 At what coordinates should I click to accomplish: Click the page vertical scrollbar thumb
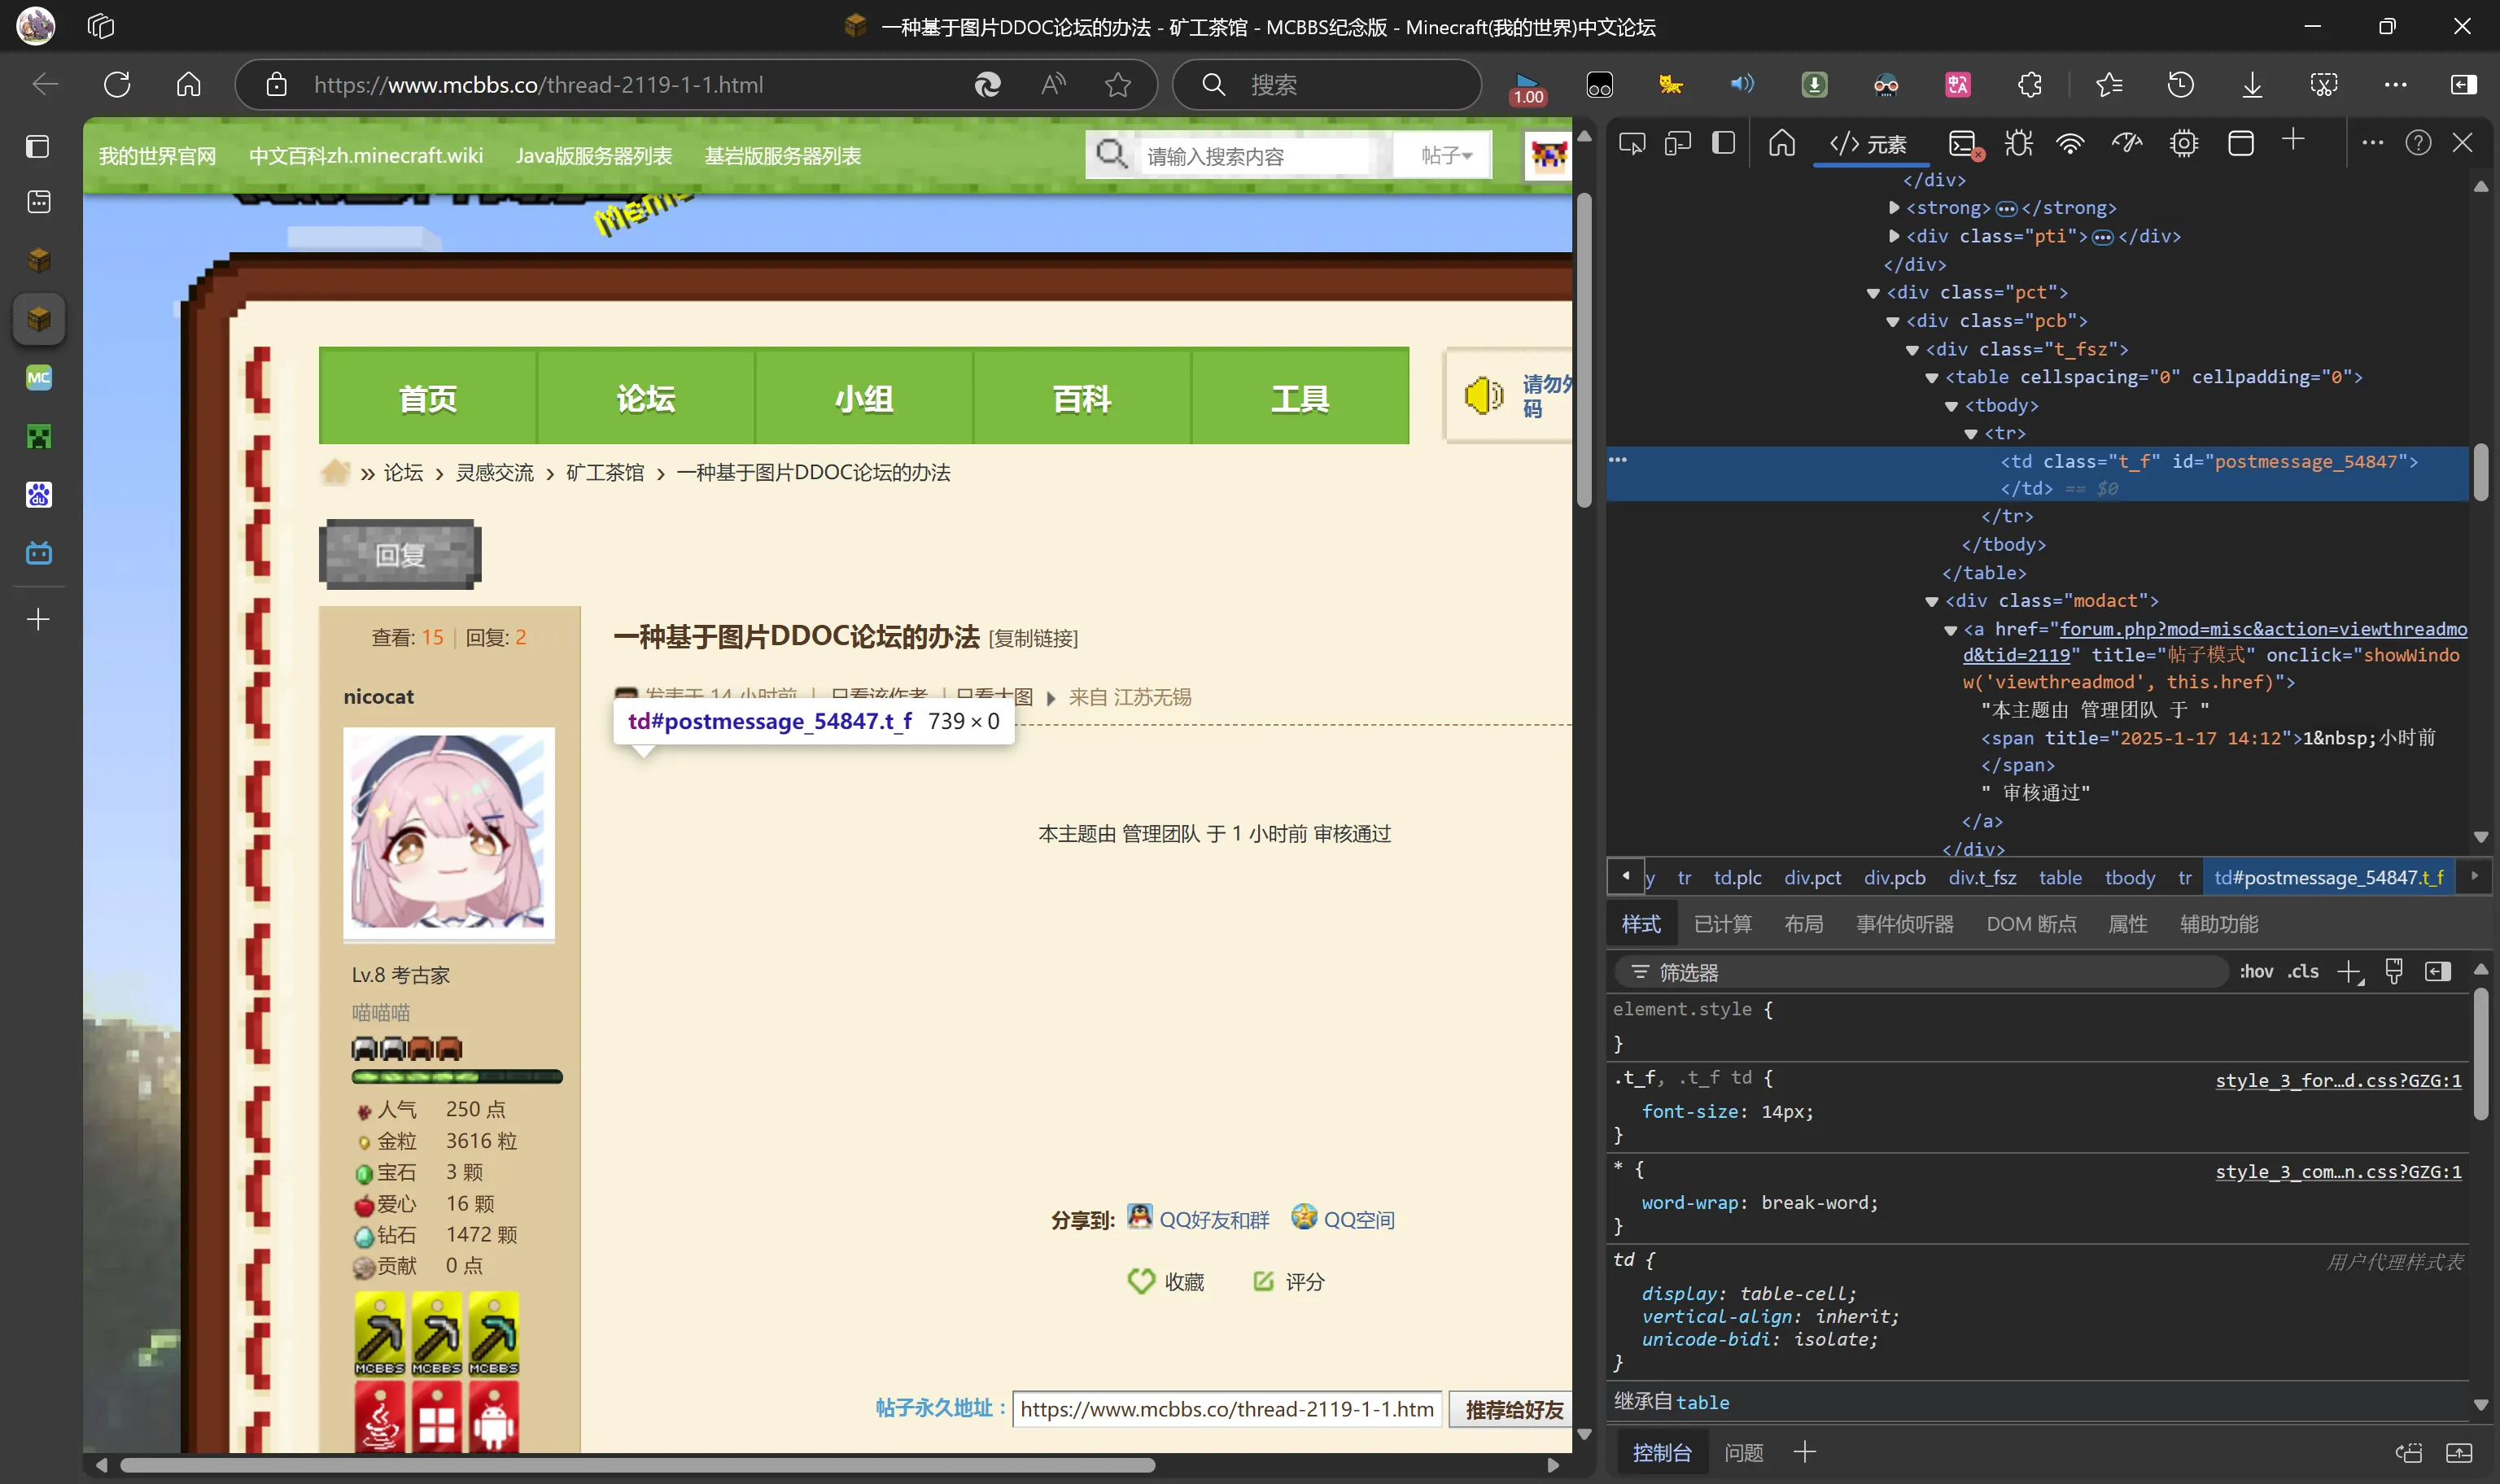coord(1584,350)
